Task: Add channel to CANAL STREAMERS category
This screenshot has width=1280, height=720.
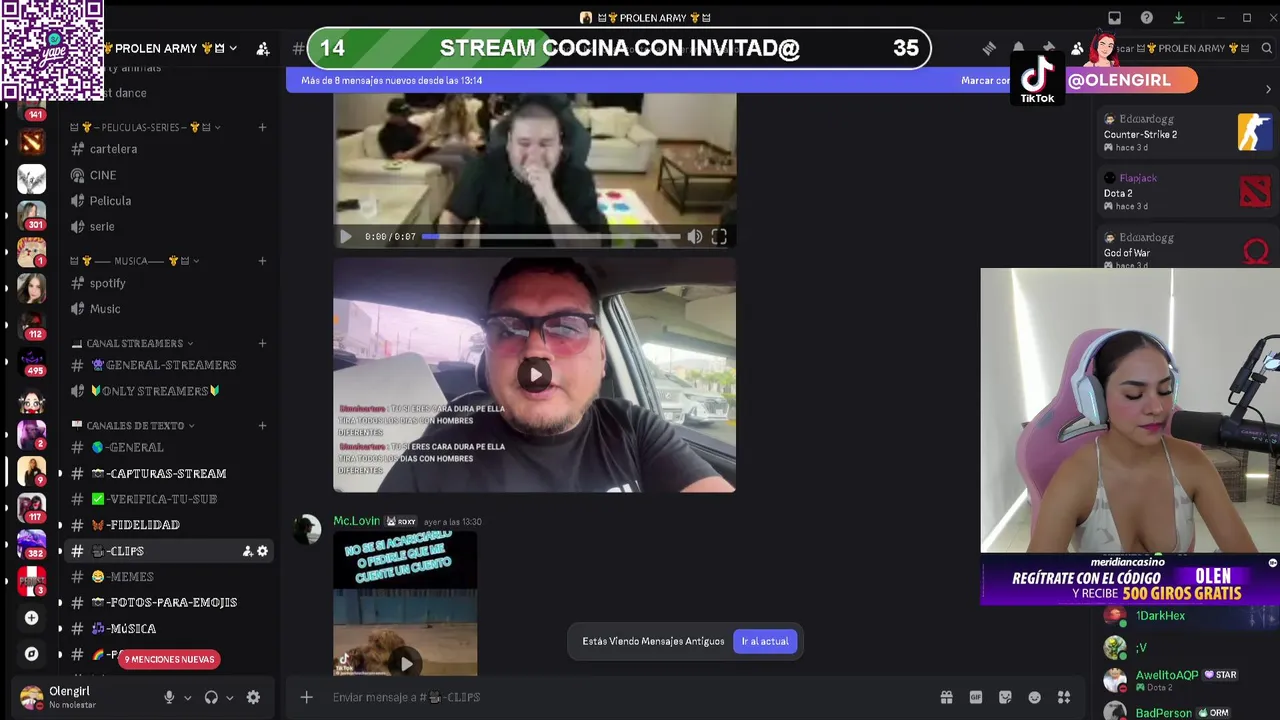Action: pos(262,343)
